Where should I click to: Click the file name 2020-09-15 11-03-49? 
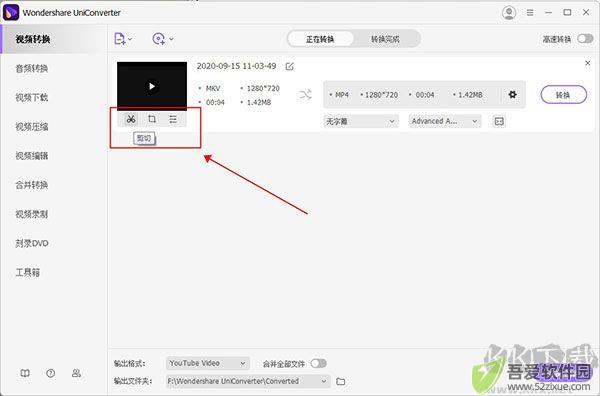pyautogui.click(x=236, y=66)
